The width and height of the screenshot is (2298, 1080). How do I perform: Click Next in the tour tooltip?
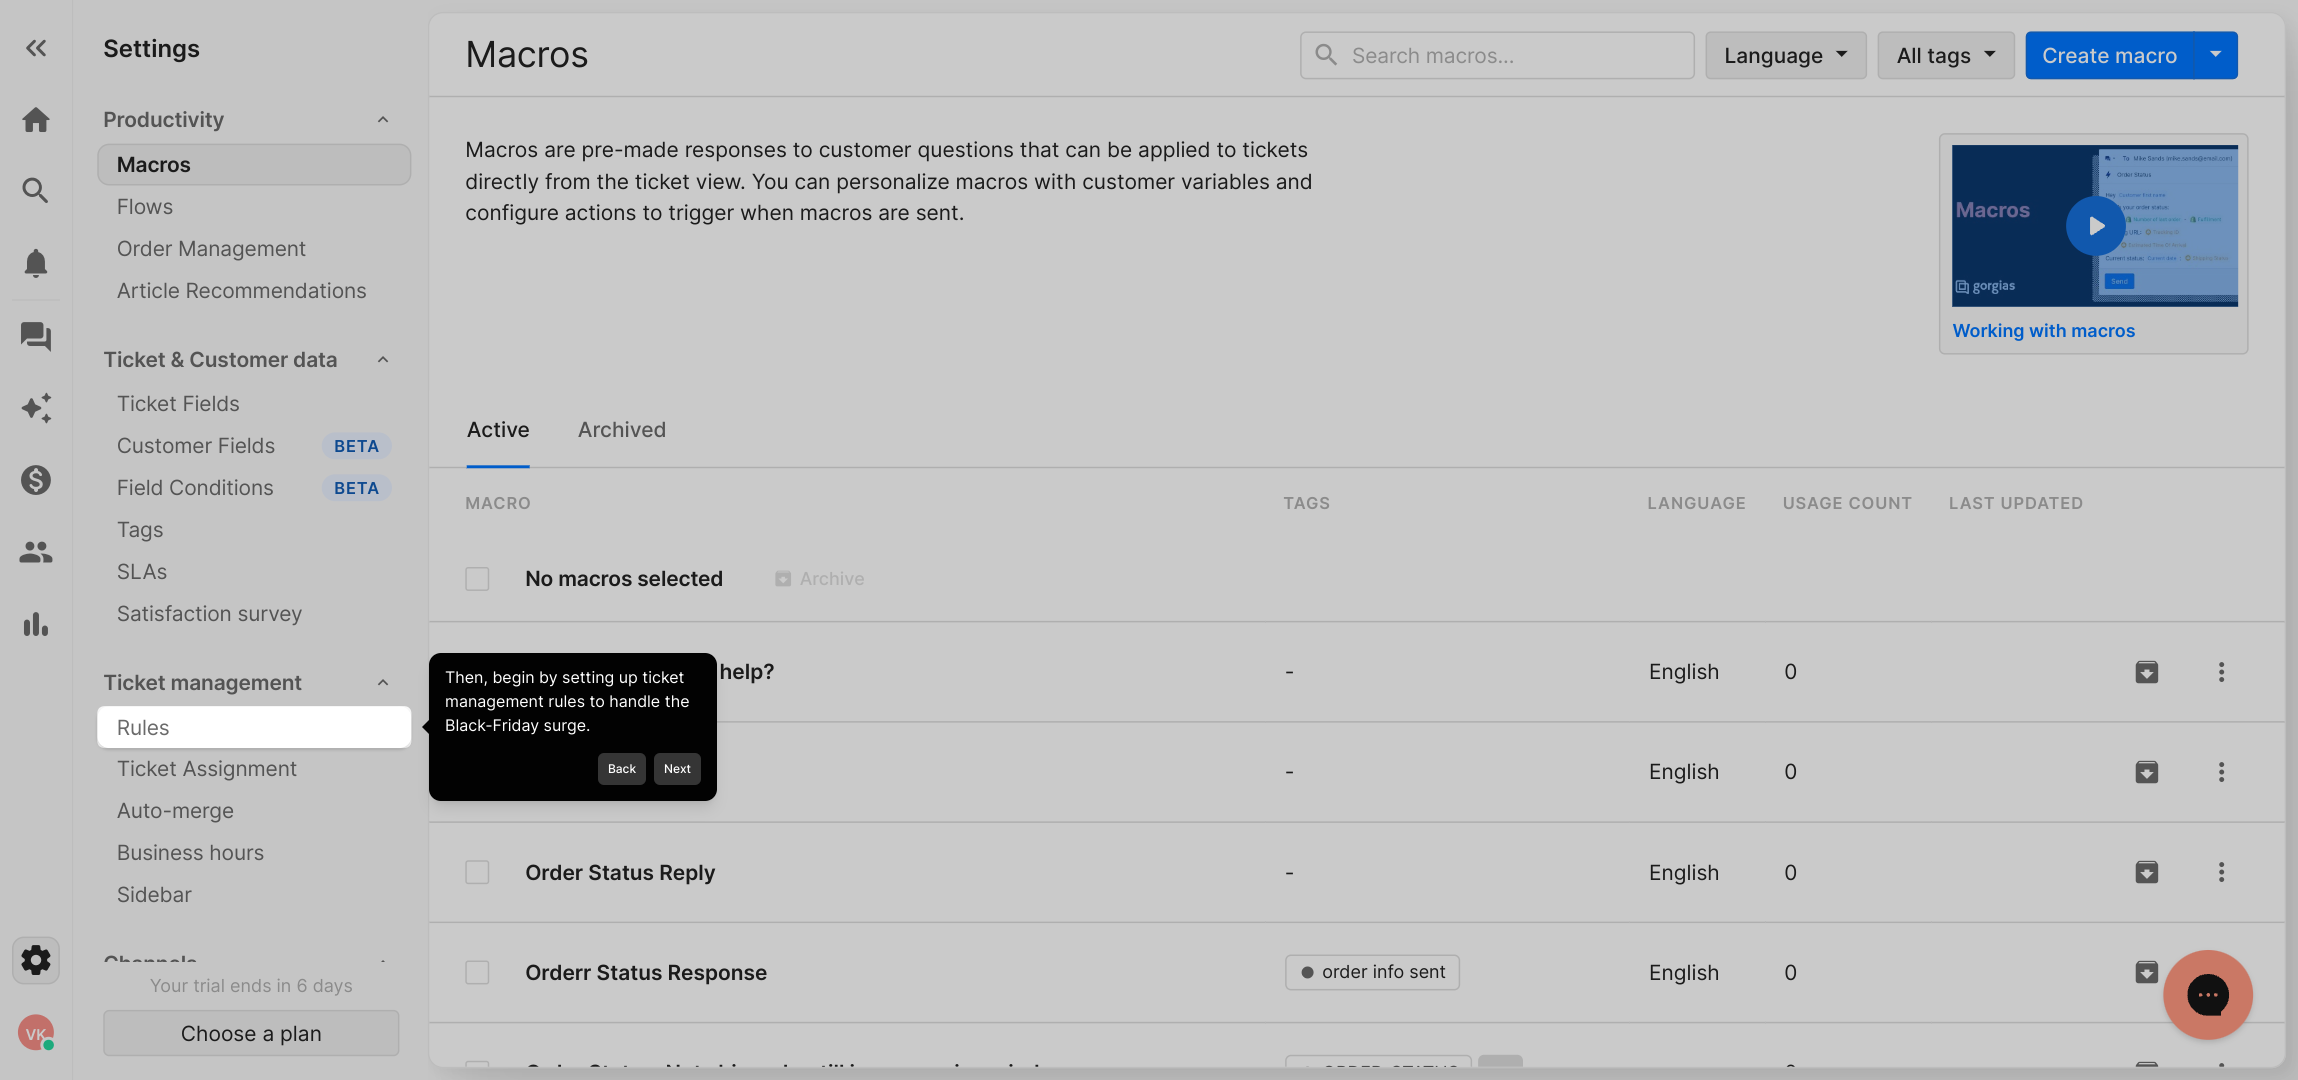pyautogui.click(x=677, y=769)
